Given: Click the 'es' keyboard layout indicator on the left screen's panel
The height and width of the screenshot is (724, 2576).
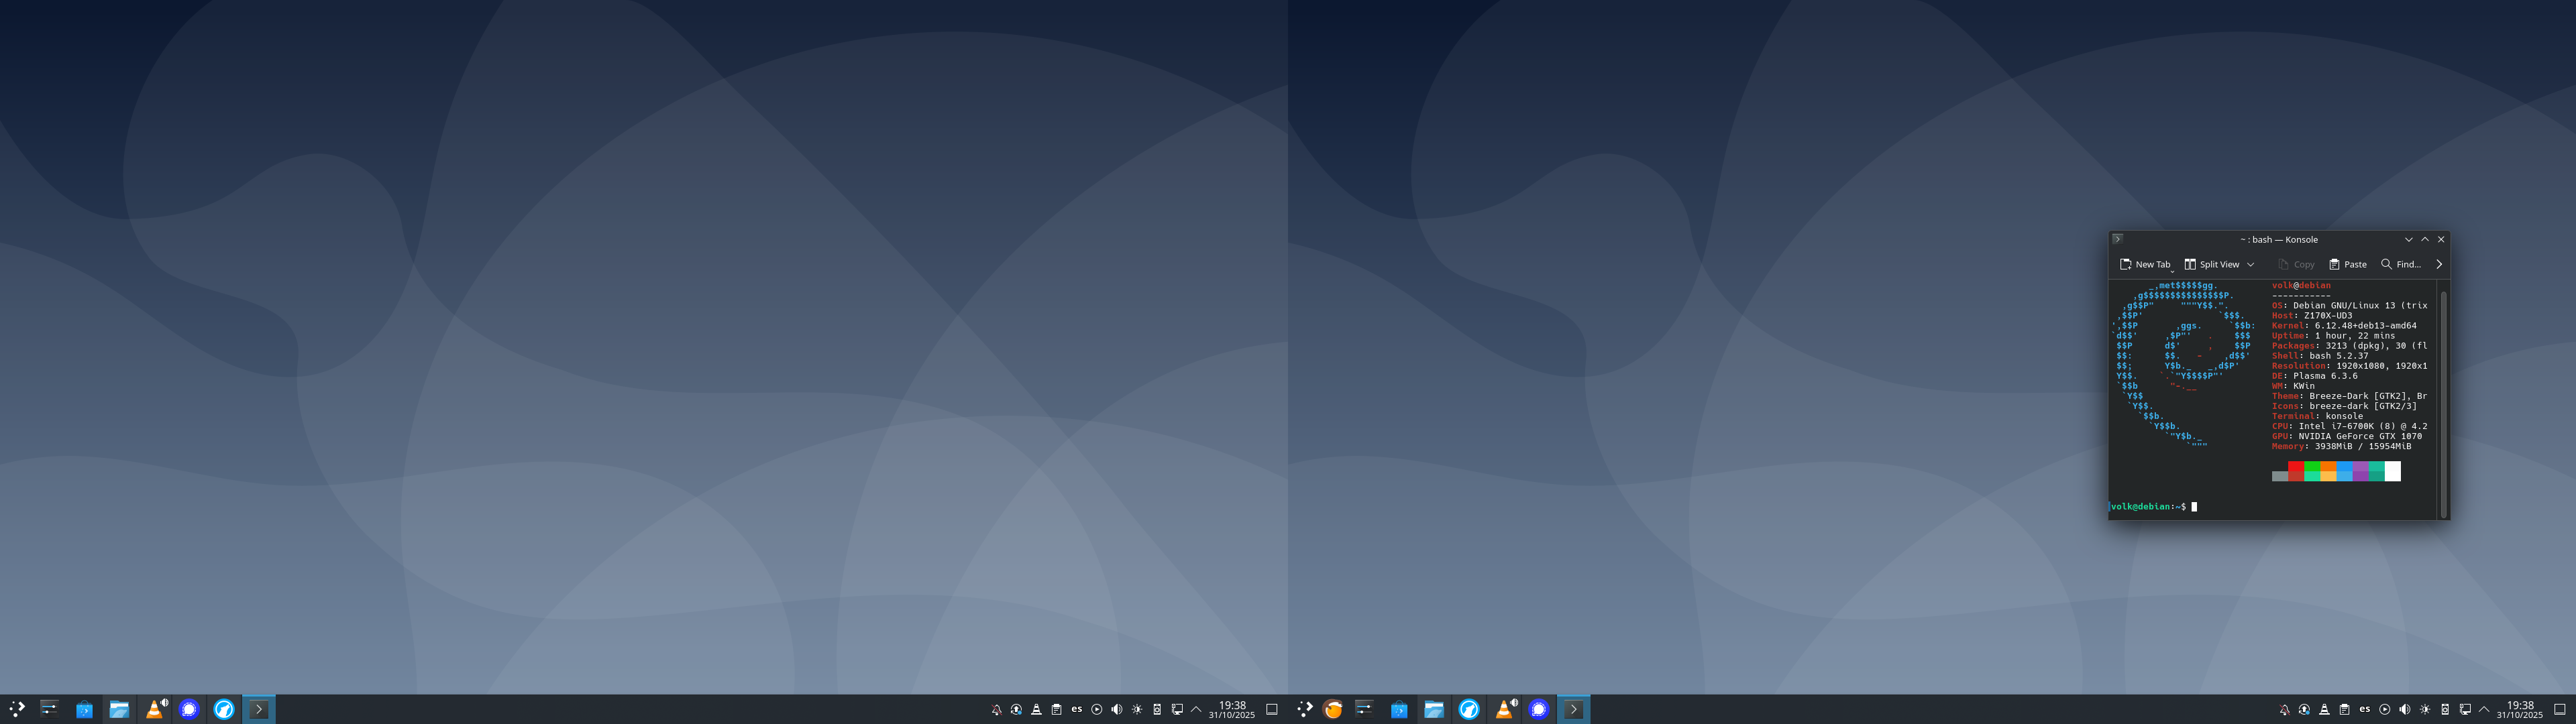Looking at the screenshot, I should click(1076, 709).
